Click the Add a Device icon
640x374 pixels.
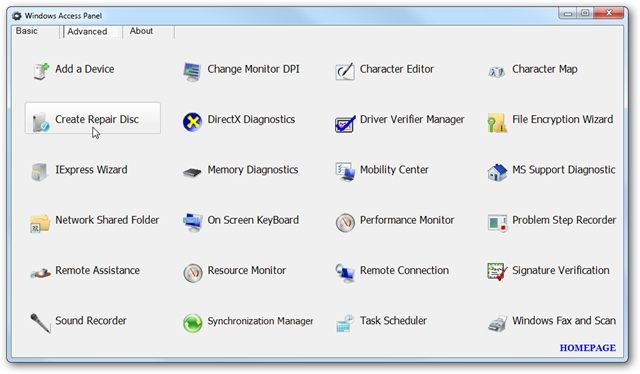click(x=41, y=71)
